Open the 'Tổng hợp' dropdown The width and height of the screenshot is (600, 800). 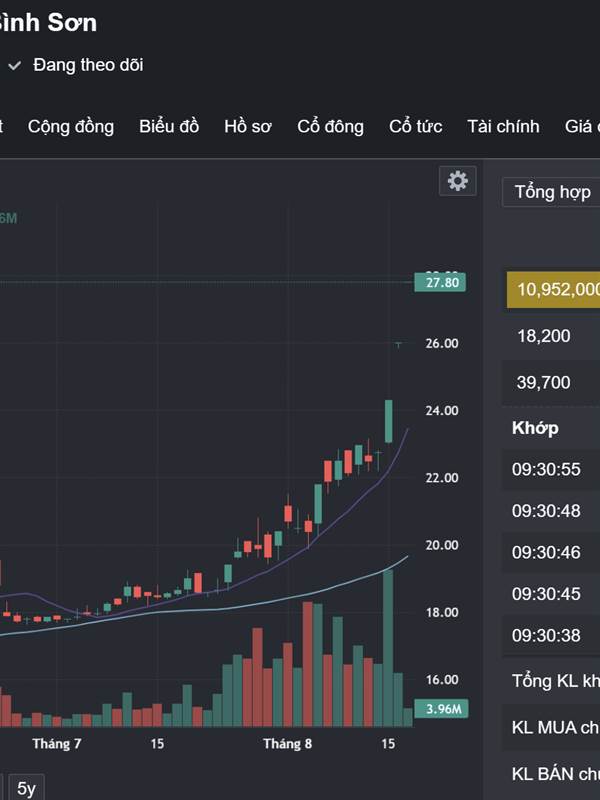[552, 192]
